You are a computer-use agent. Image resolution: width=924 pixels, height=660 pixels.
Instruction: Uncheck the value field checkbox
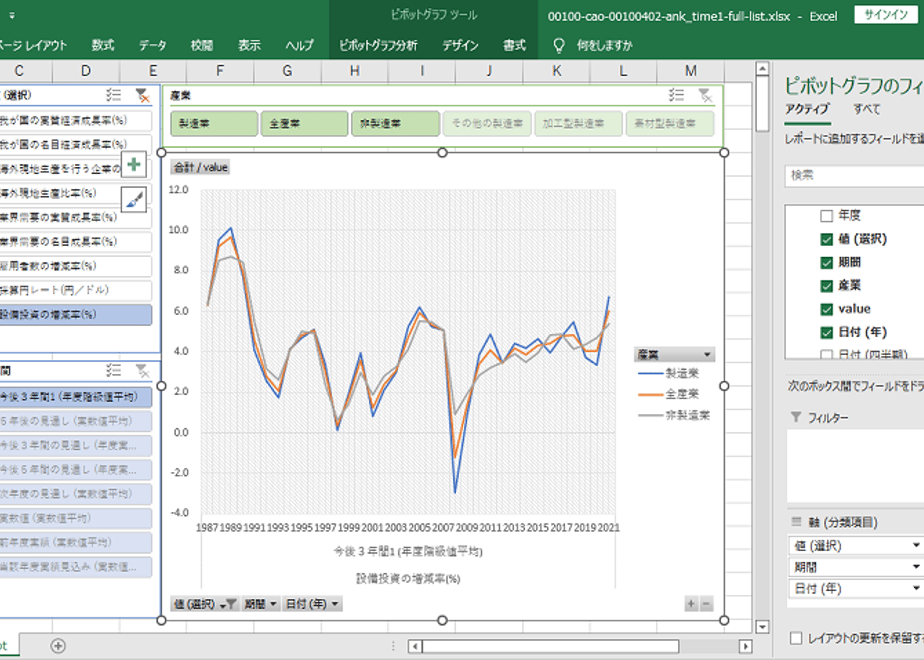826,309
